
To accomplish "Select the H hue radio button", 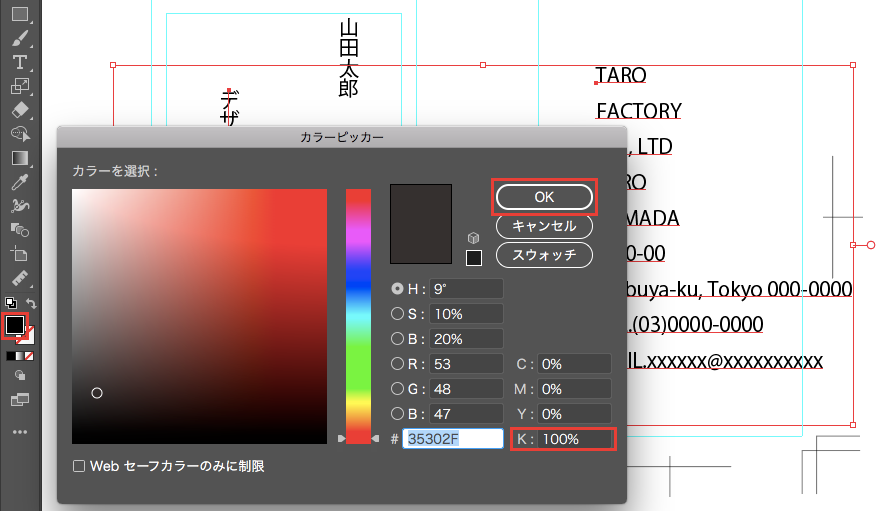I will 397,289.
